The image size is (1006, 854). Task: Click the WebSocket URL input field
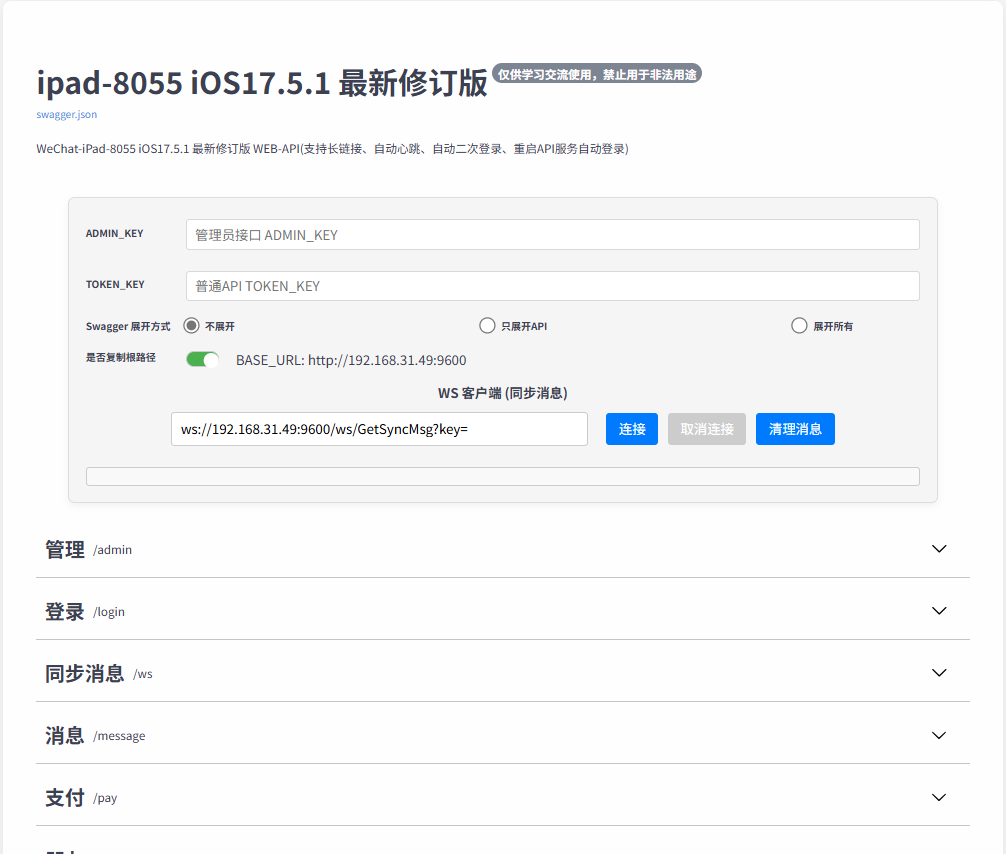point(379,429)
